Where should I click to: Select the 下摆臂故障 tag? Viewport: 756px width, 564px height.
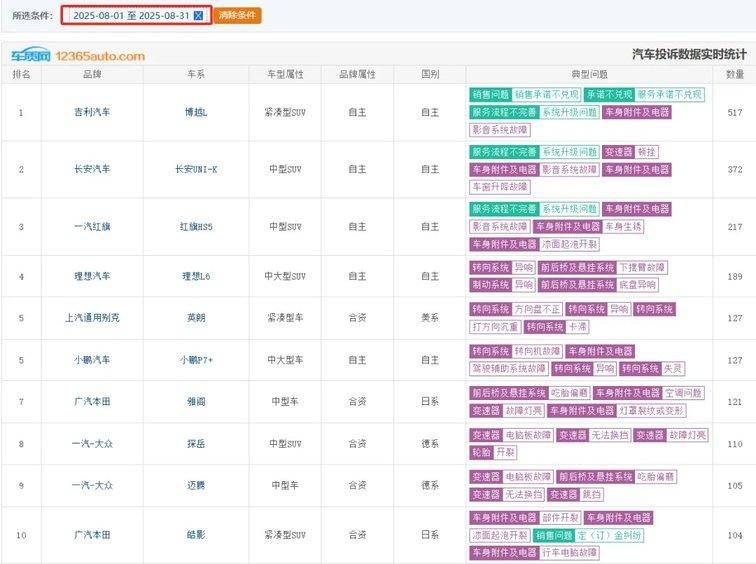[x=642, y=268]
